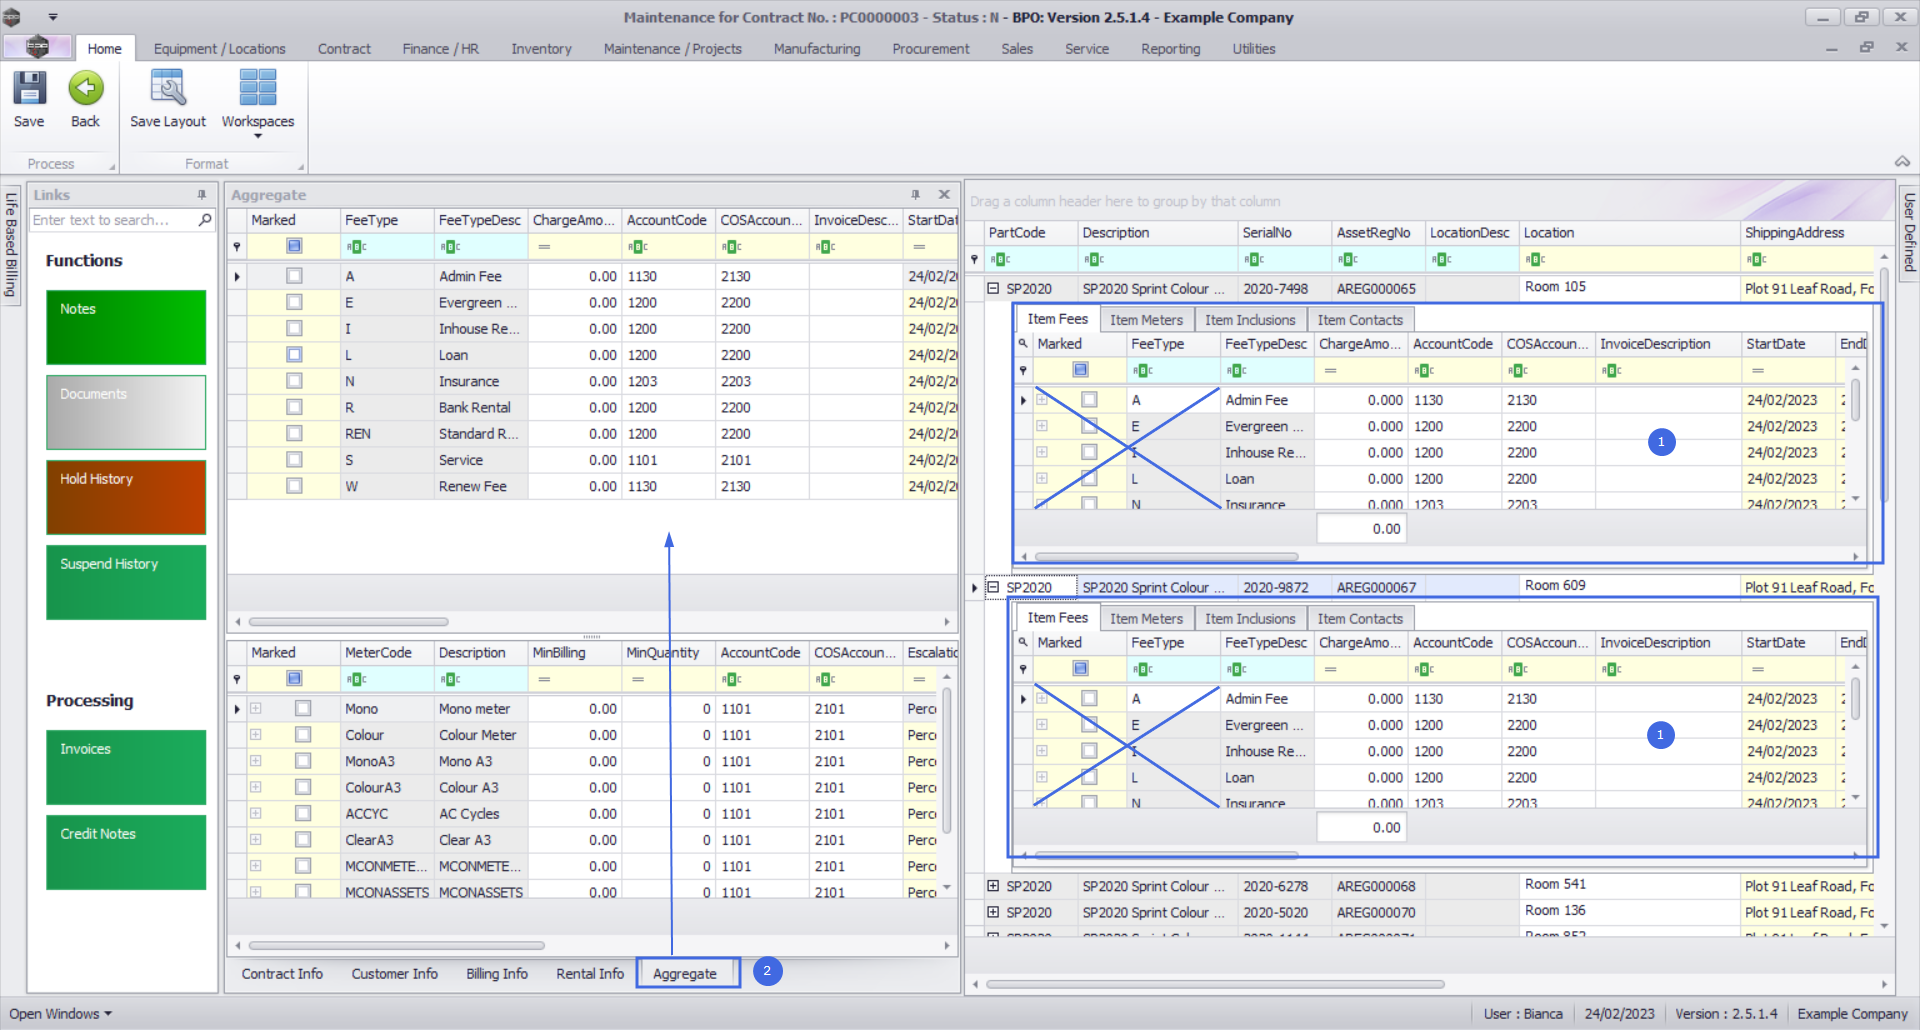Collapse the ribbon with the chevron

pos(1902,161)
